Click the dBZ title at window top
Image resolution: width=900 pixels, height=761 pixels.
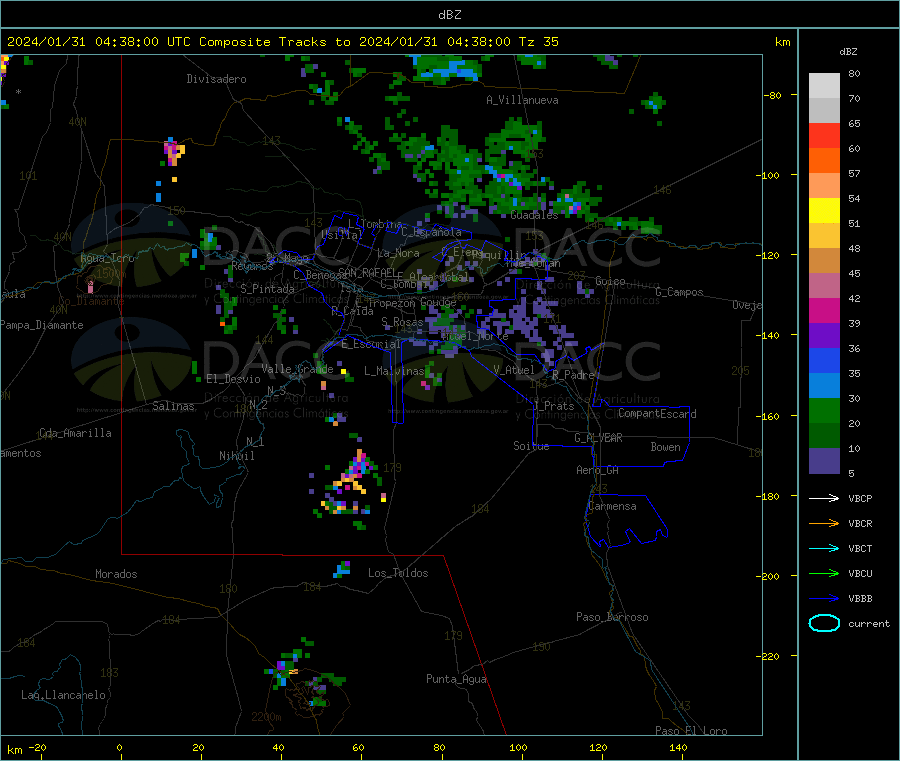(449, 15)
